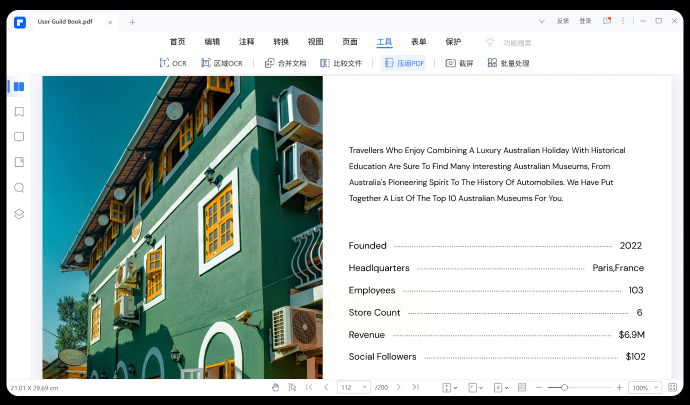Screen dimensions: 690x405
Task: Select the hand tool in status bar
Action: tap(275, 387)
